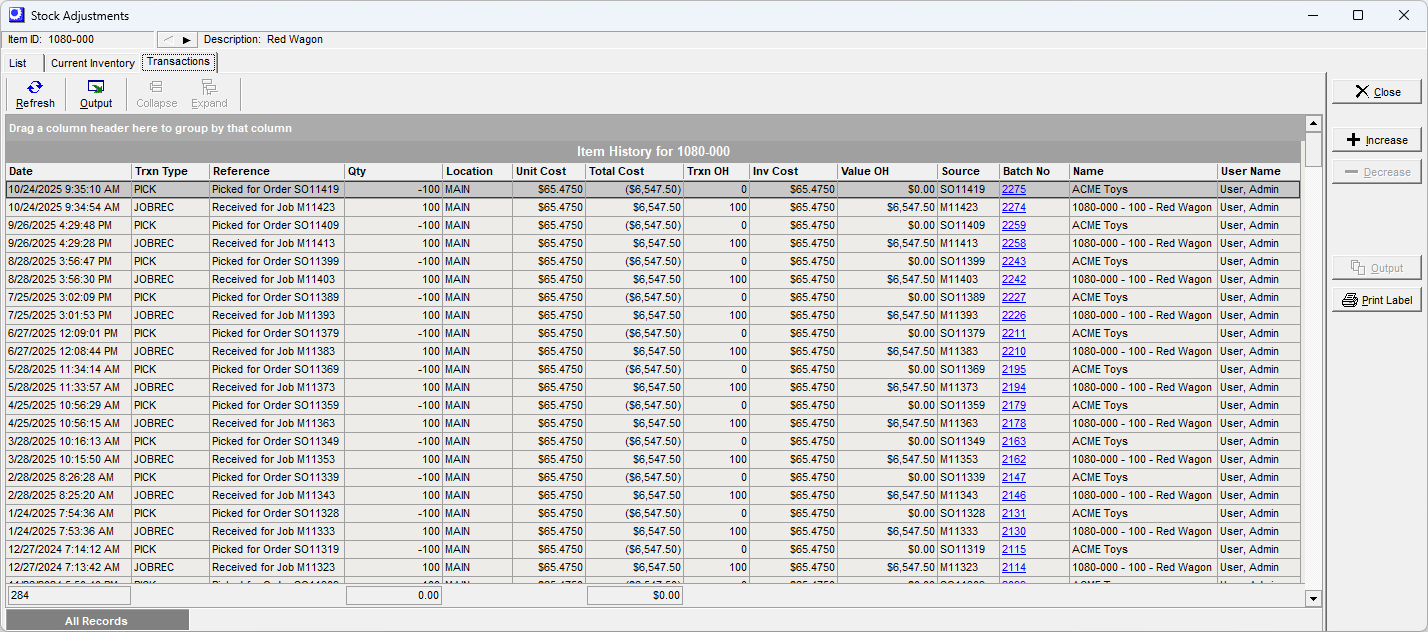
Task: Click the Expand icon in the toolbar
Action: tap(209, 93)
